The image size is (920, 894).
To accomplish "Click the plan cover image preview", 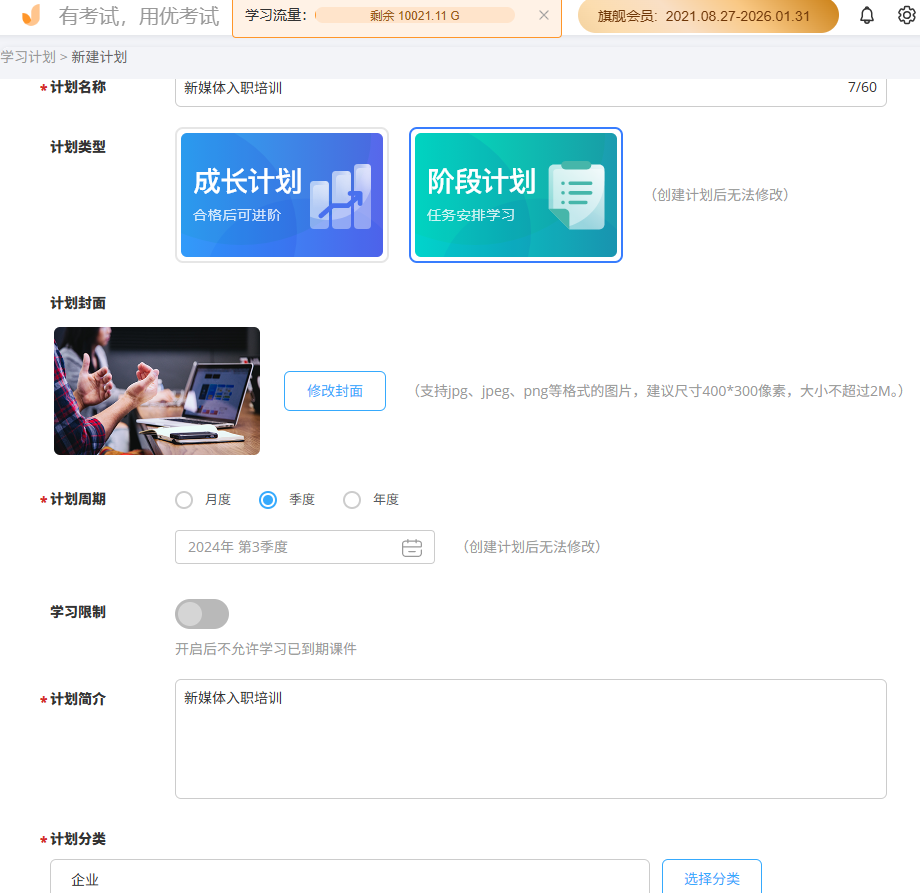I will (156, 390).
